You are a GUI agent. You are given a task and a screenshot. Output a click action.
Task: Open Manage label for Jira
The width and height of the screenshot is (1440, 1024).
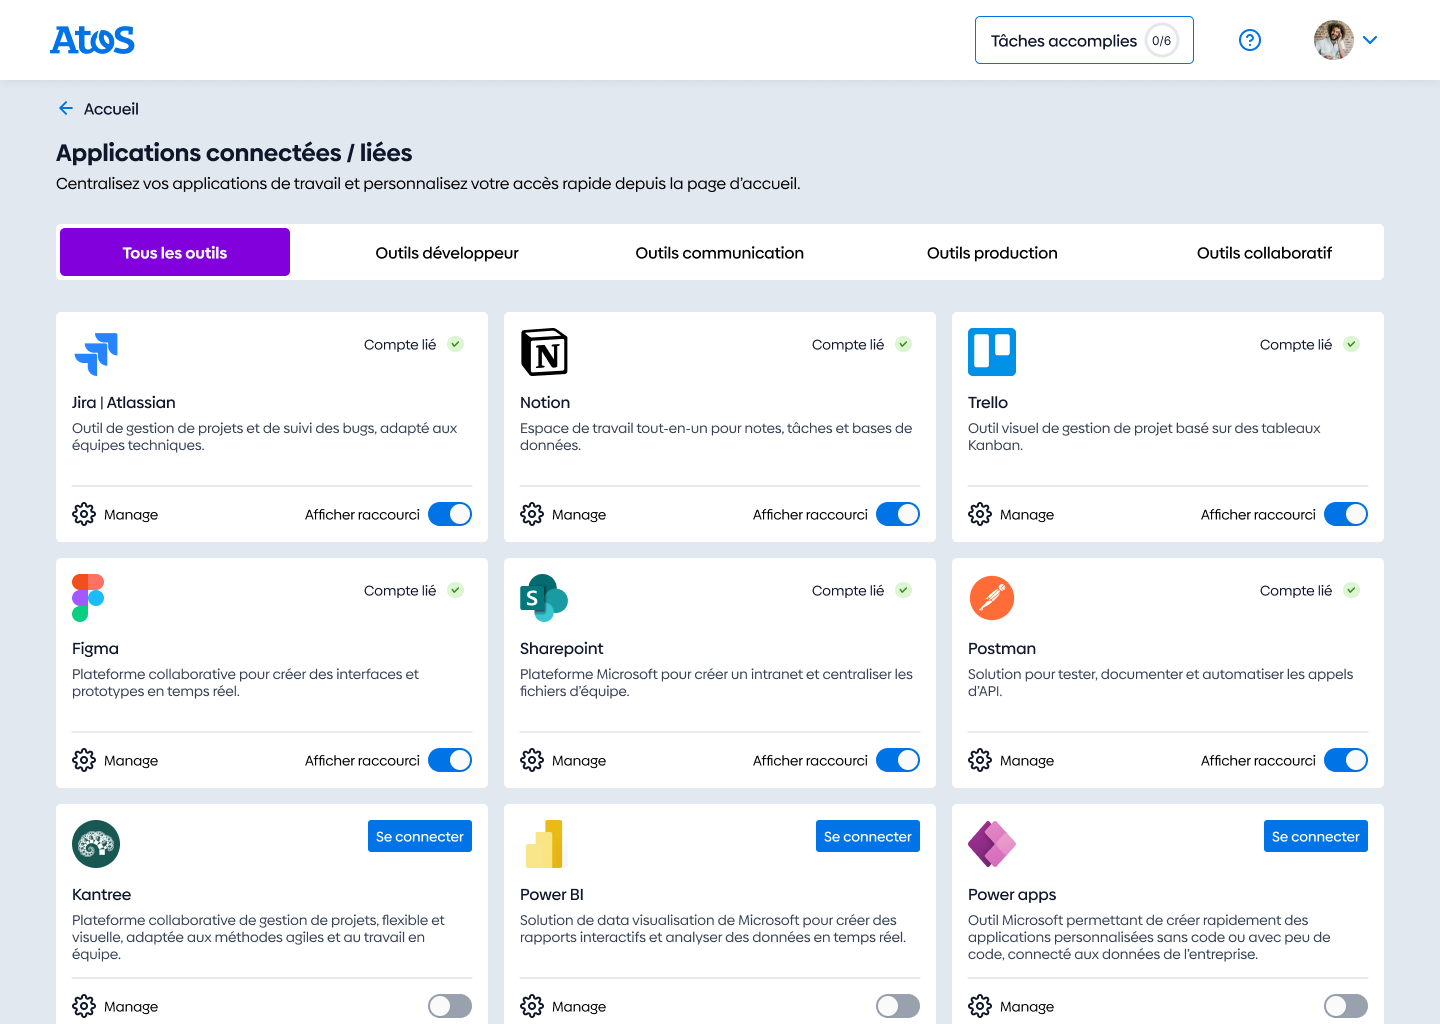pyautogui.click(x=131, y=515)
